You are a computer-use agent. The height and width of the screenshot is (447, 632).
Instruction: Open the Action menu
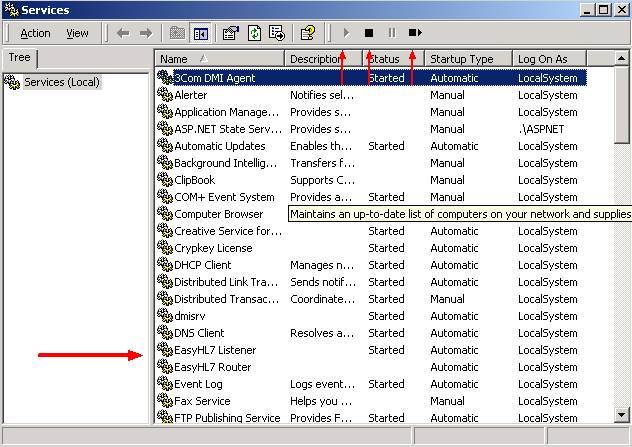pyautogui.click(x=35, y=33)
